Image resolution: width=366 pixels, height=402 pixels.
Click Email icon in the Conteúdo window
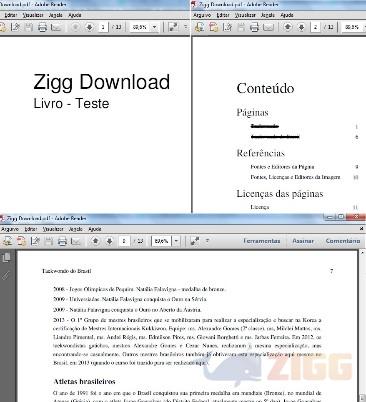(x=268, y=27)
